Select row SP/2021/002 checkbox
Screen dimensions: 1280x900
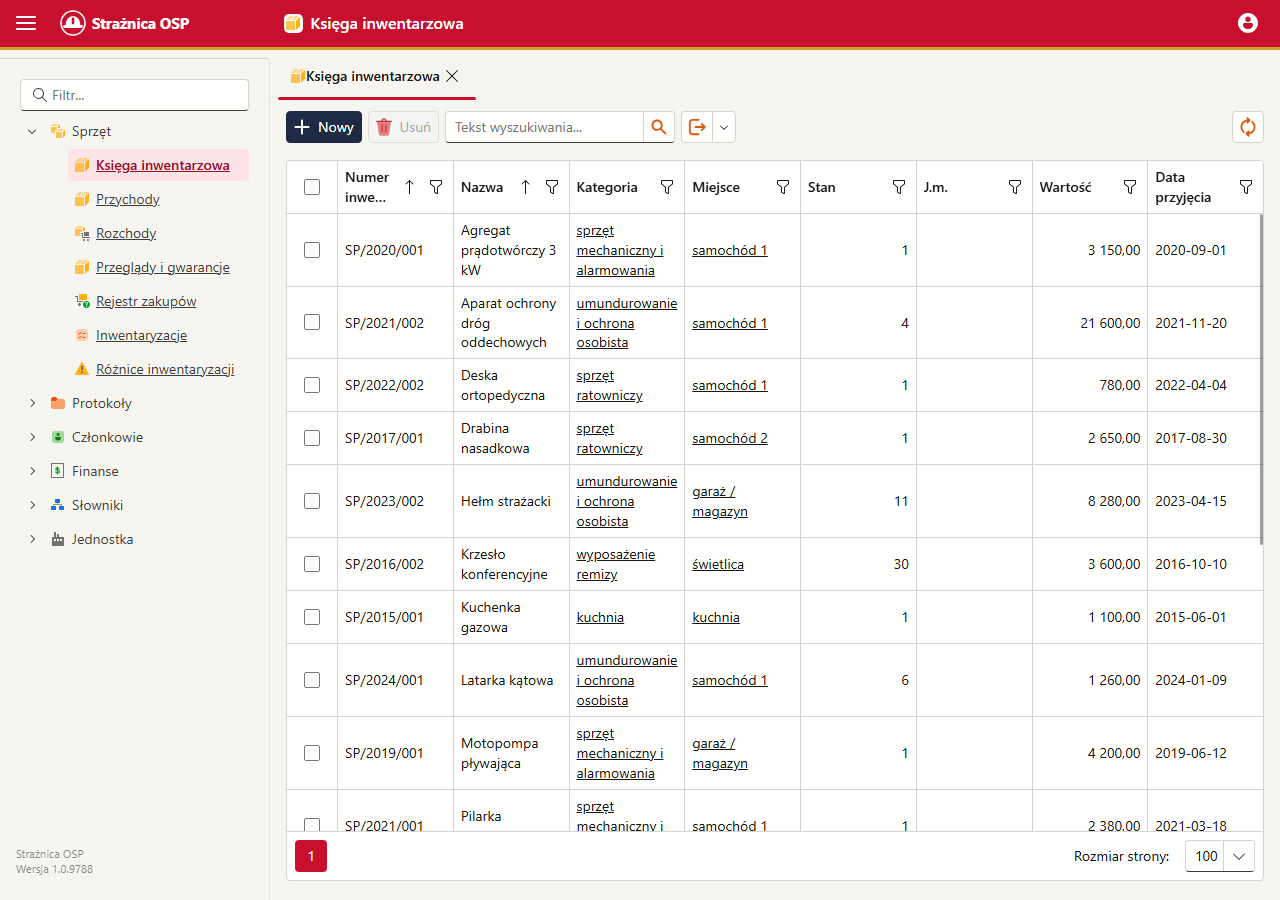click(x=312, y=322)
